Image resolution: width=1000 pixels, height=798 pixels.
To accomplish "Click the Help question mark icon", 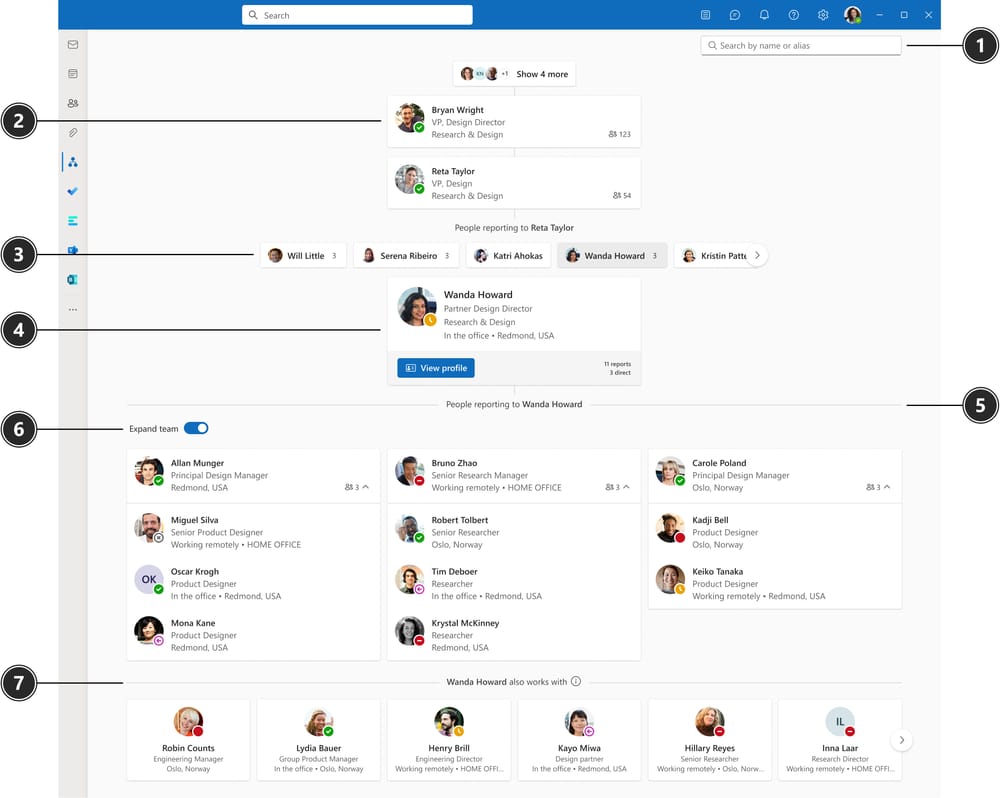I will [x=792, y=14].
